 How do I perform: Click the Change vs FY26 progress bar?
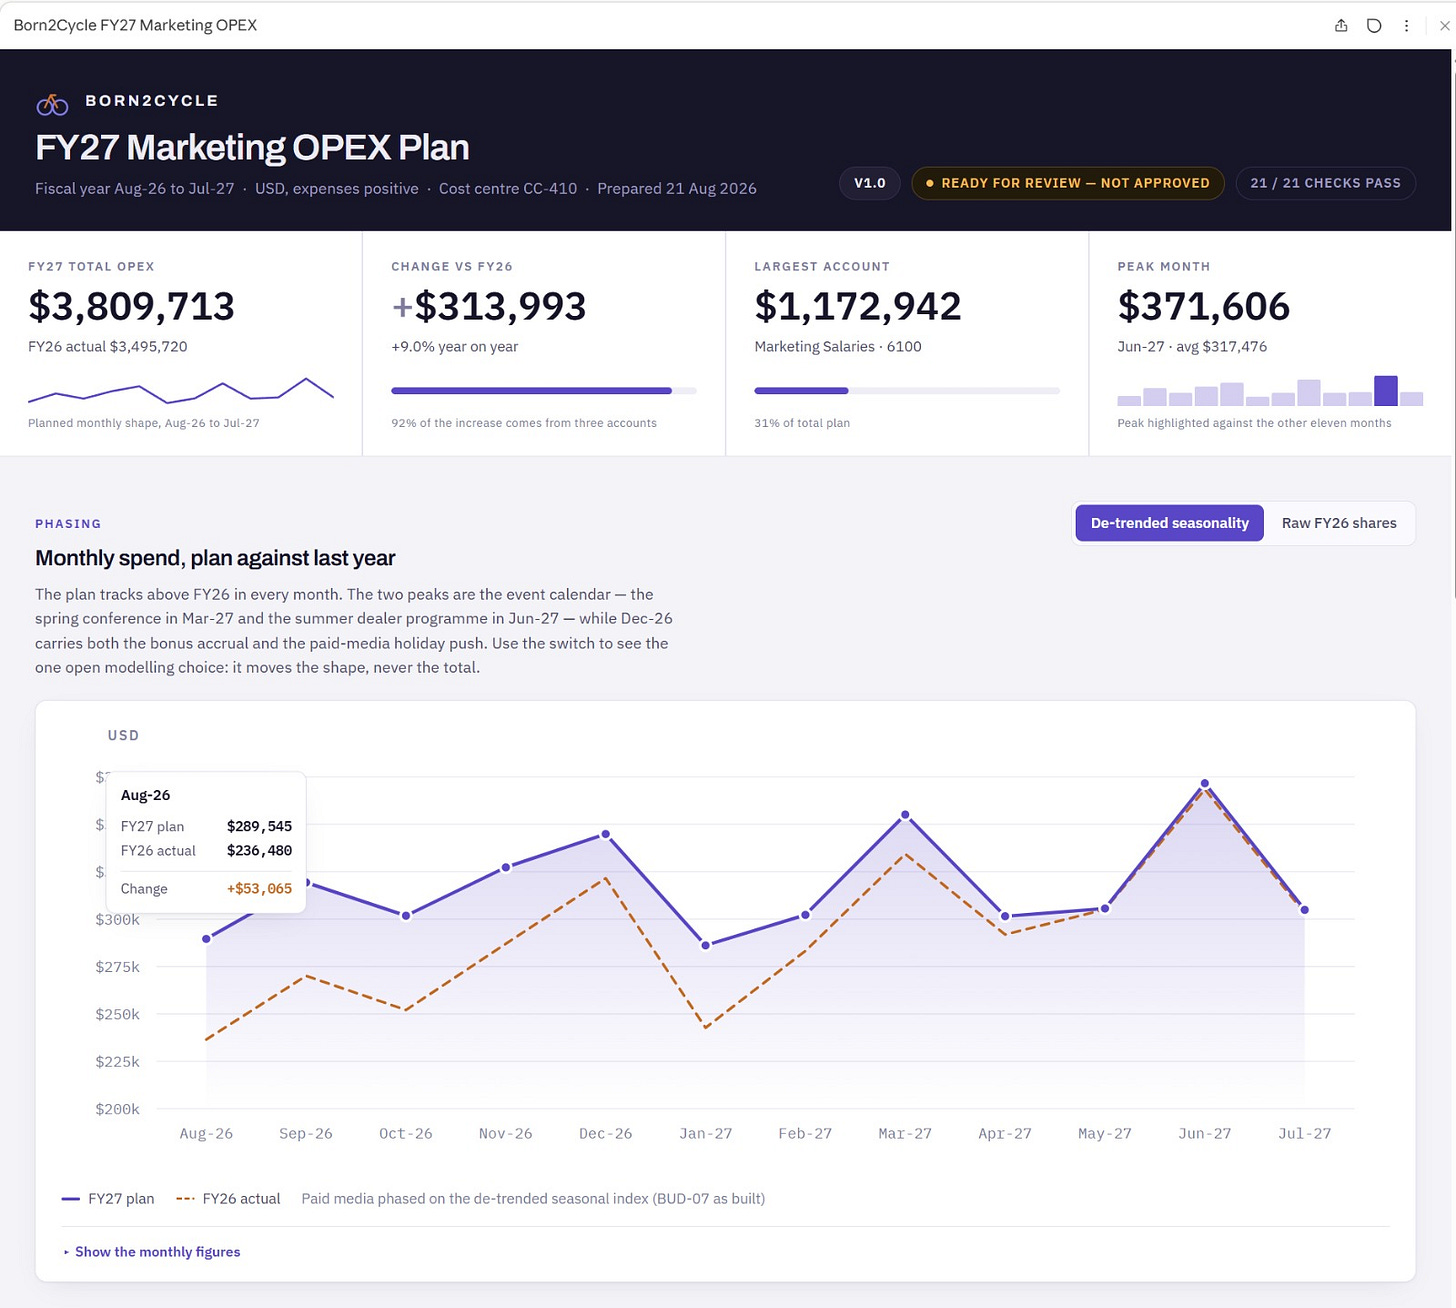543,391
